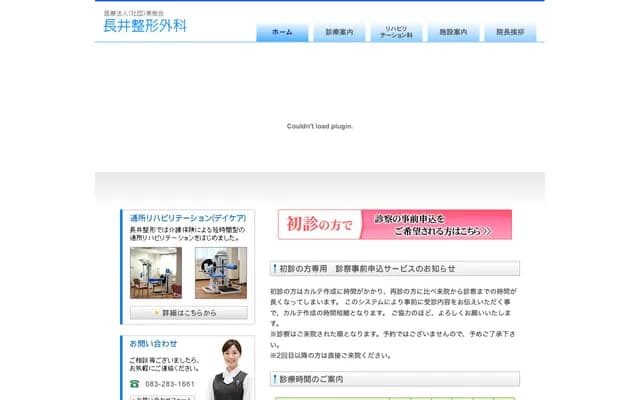Click the 初診の方で pink banner
The height and width of the screenshot is (400, 640).
pos(395,224)
